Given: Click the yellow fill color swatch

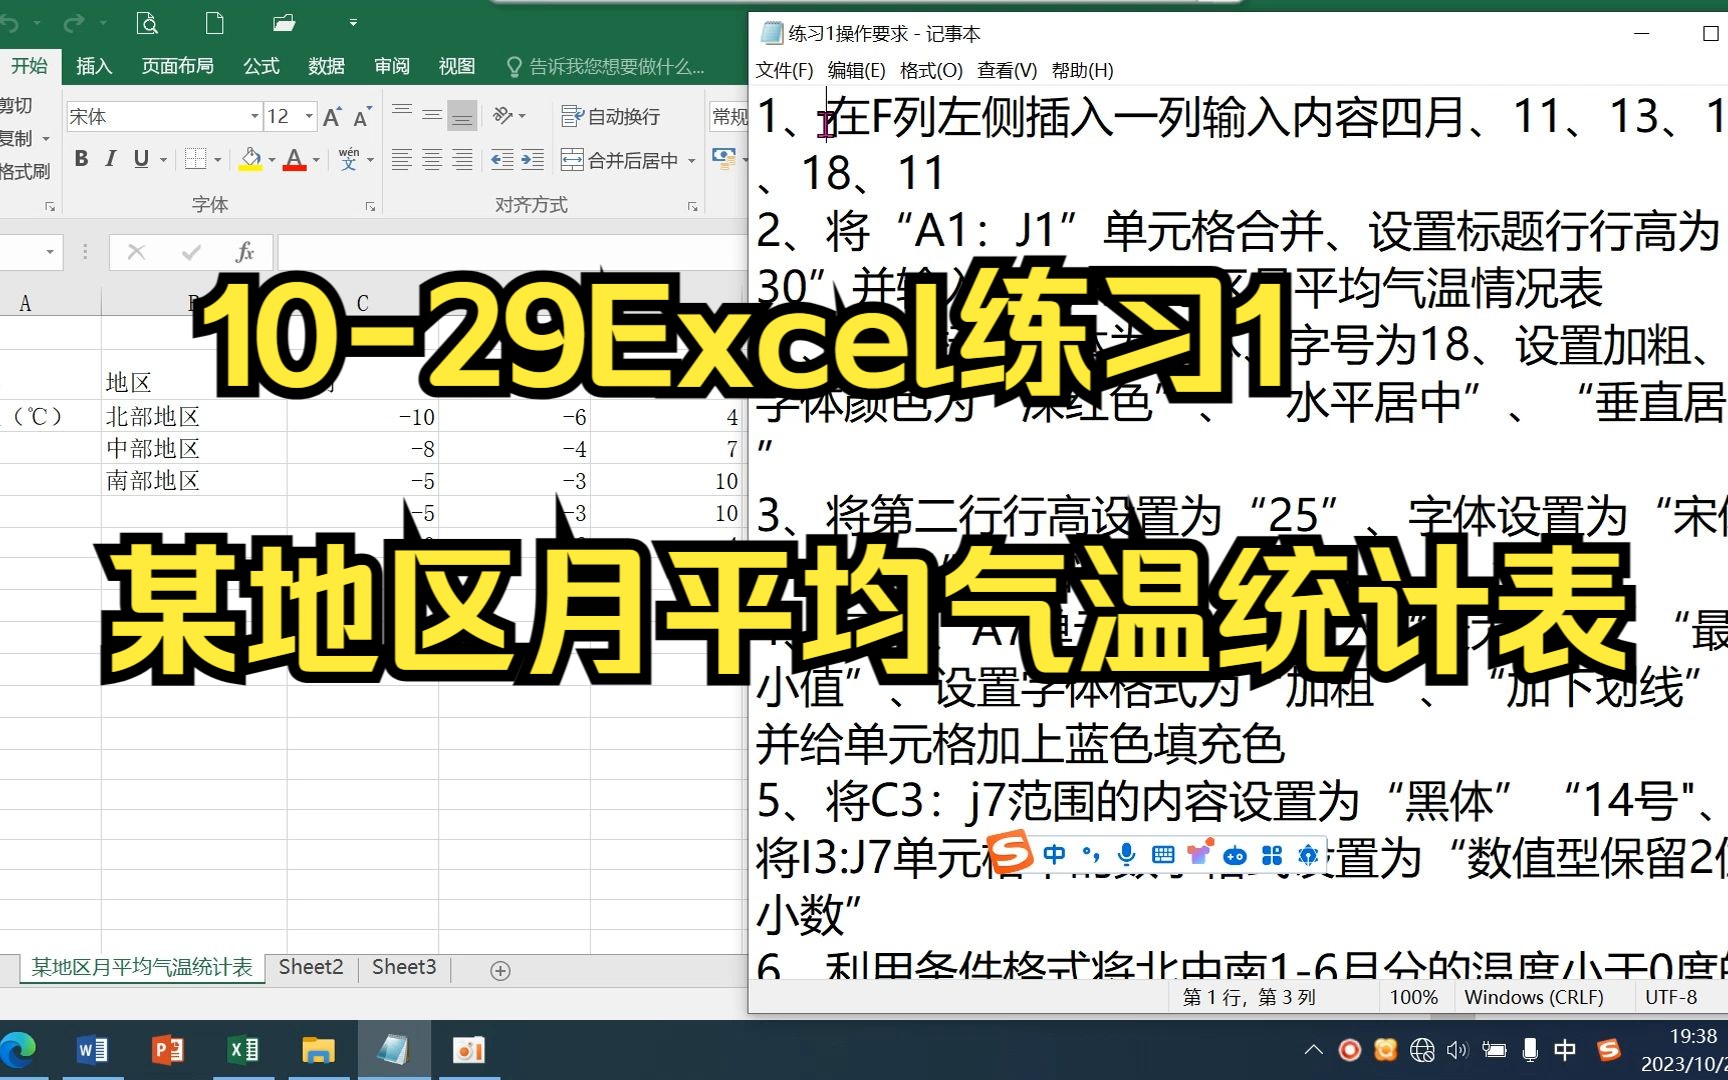Looking at the screenshot, I should tap(250, 169).
